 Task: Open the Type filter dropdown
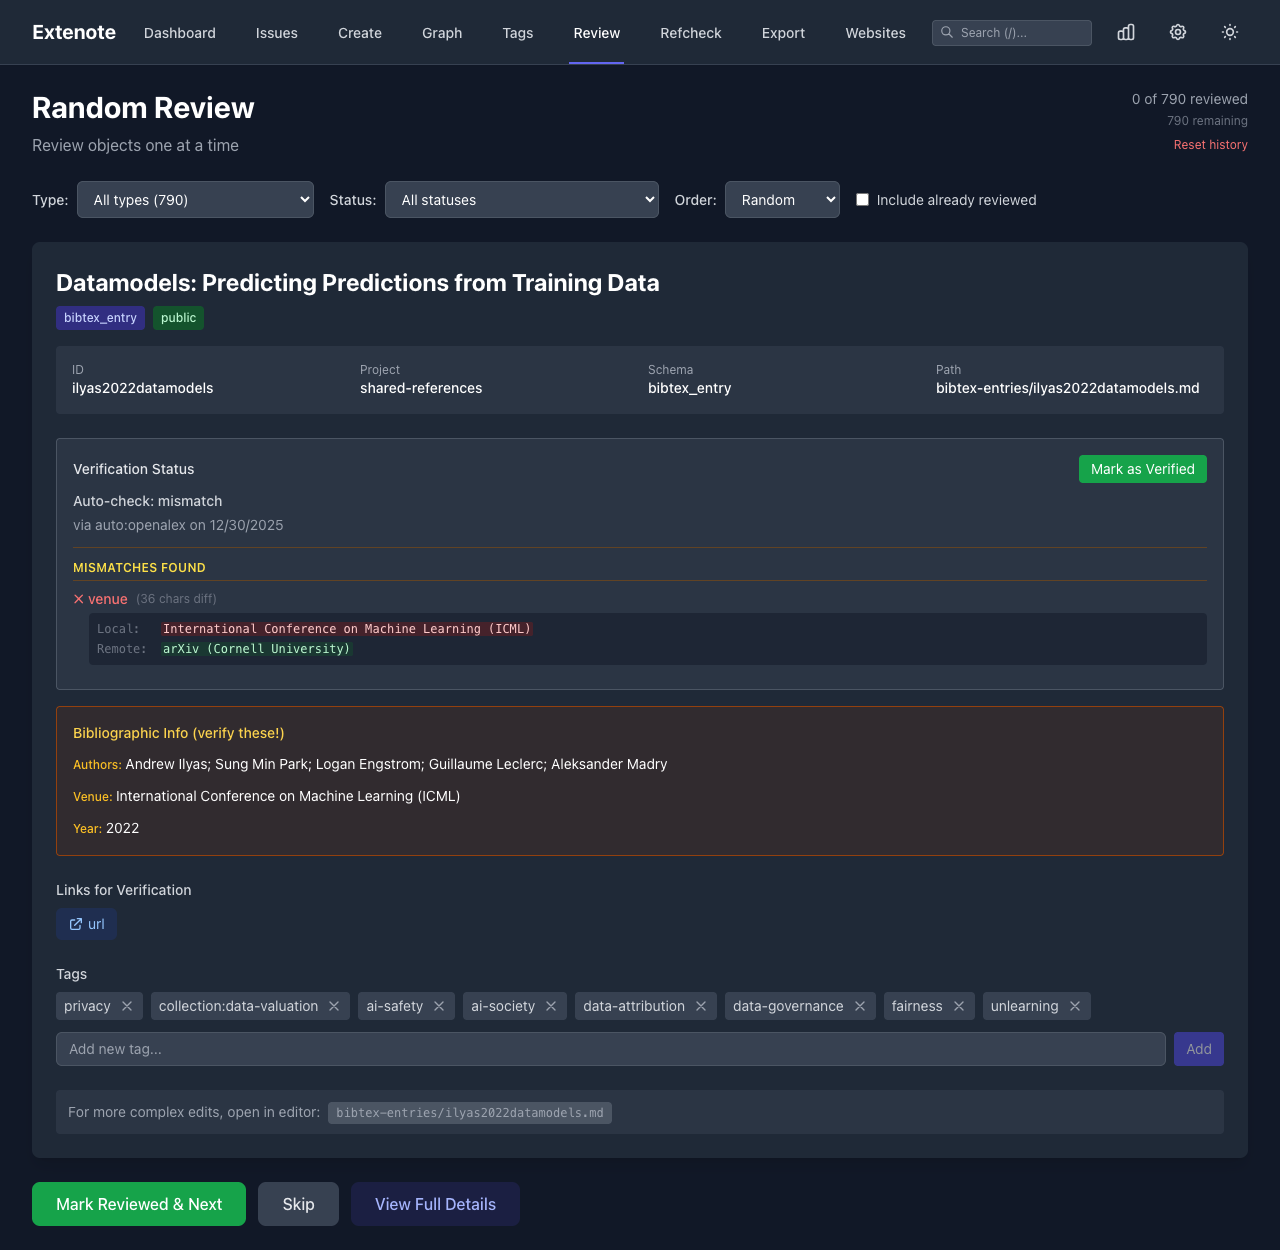coord(196,200)
